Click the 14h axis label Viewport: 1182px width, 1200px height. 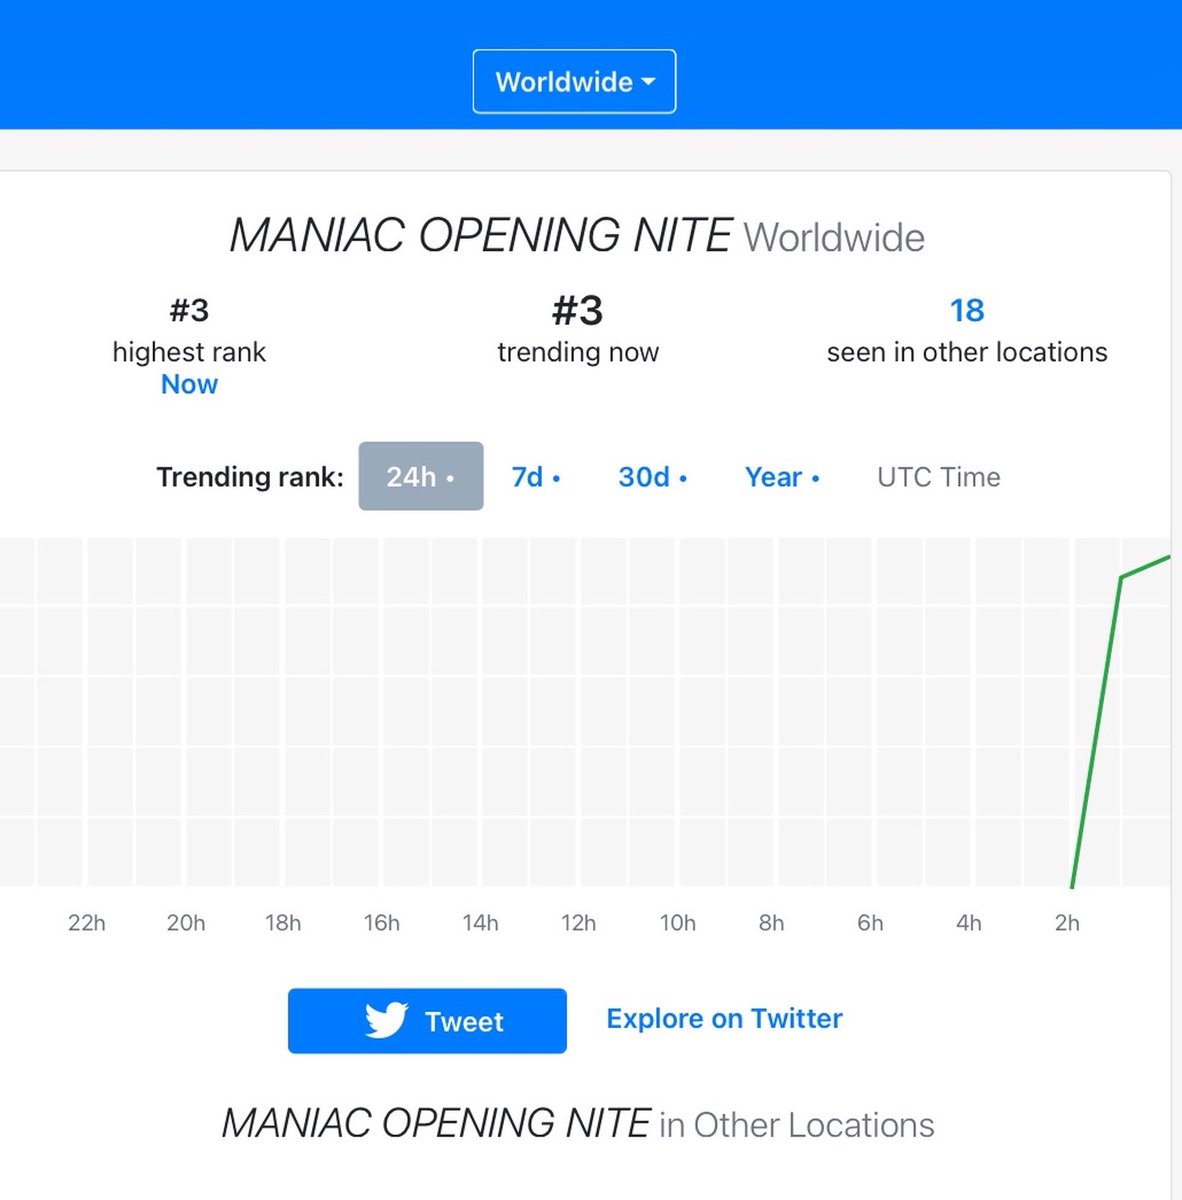480,923
